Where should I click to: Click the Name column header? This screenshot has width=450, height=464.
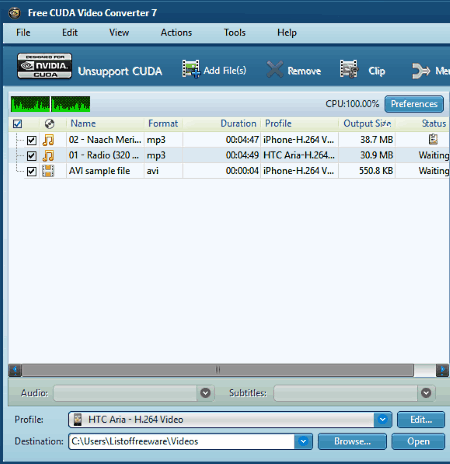click(x=83, y=124)
